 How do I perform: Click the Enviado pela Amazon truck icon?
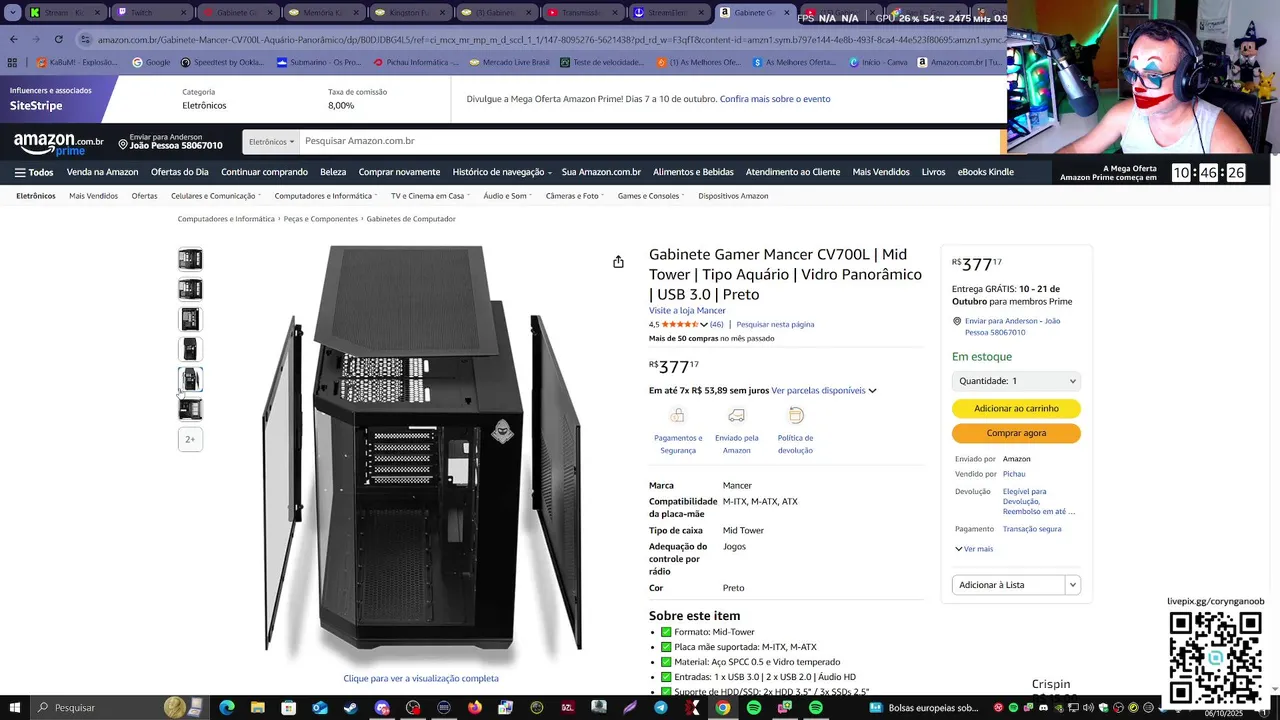point(736,415)
